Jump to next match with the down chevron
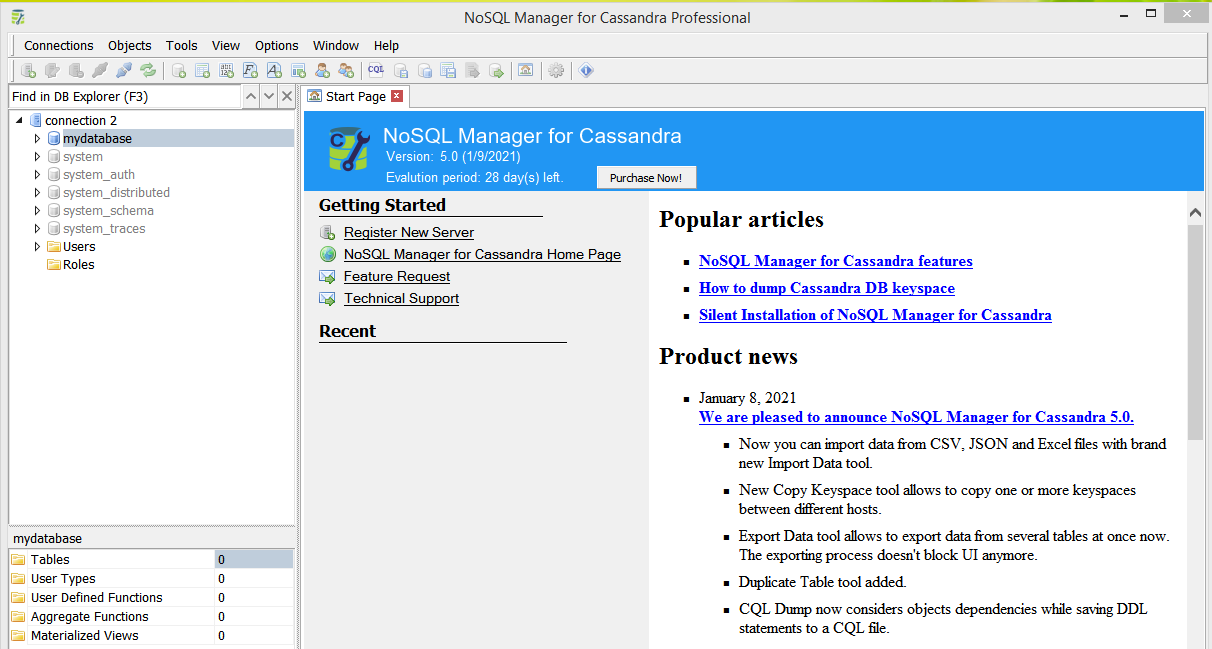Viewport: 1212px width, 649px height. [x=269, y=96]
